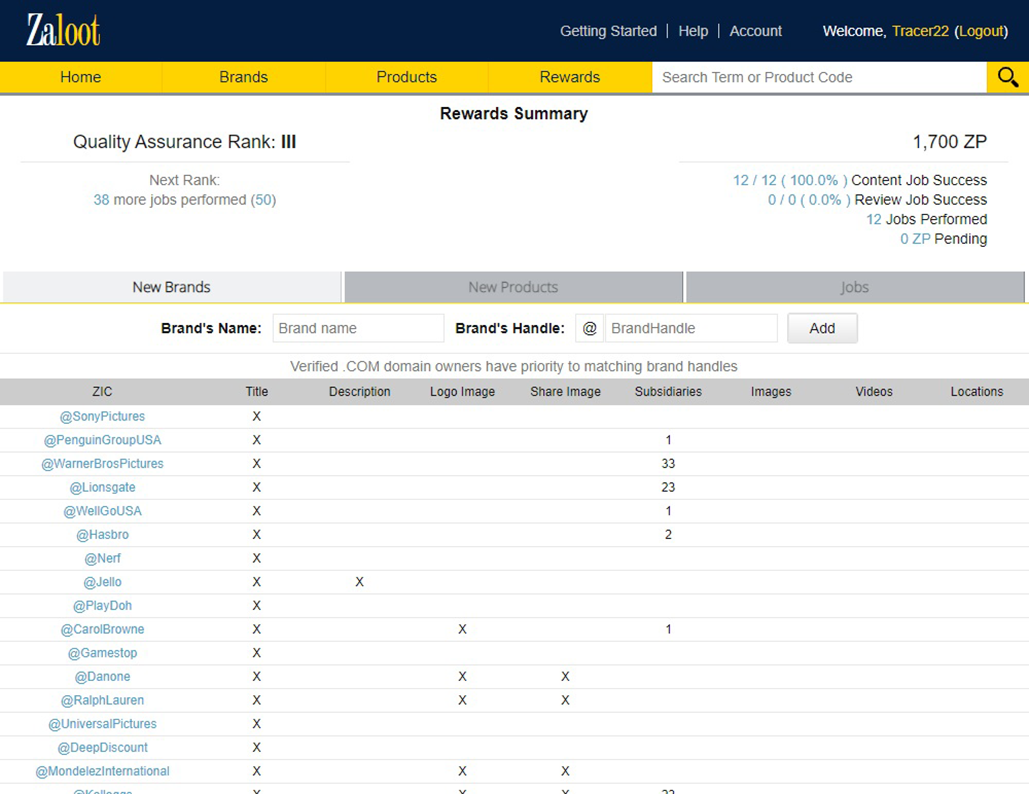Open the @Danone brand link
The height and width of the screenshot is (794, 1029).
102,677
